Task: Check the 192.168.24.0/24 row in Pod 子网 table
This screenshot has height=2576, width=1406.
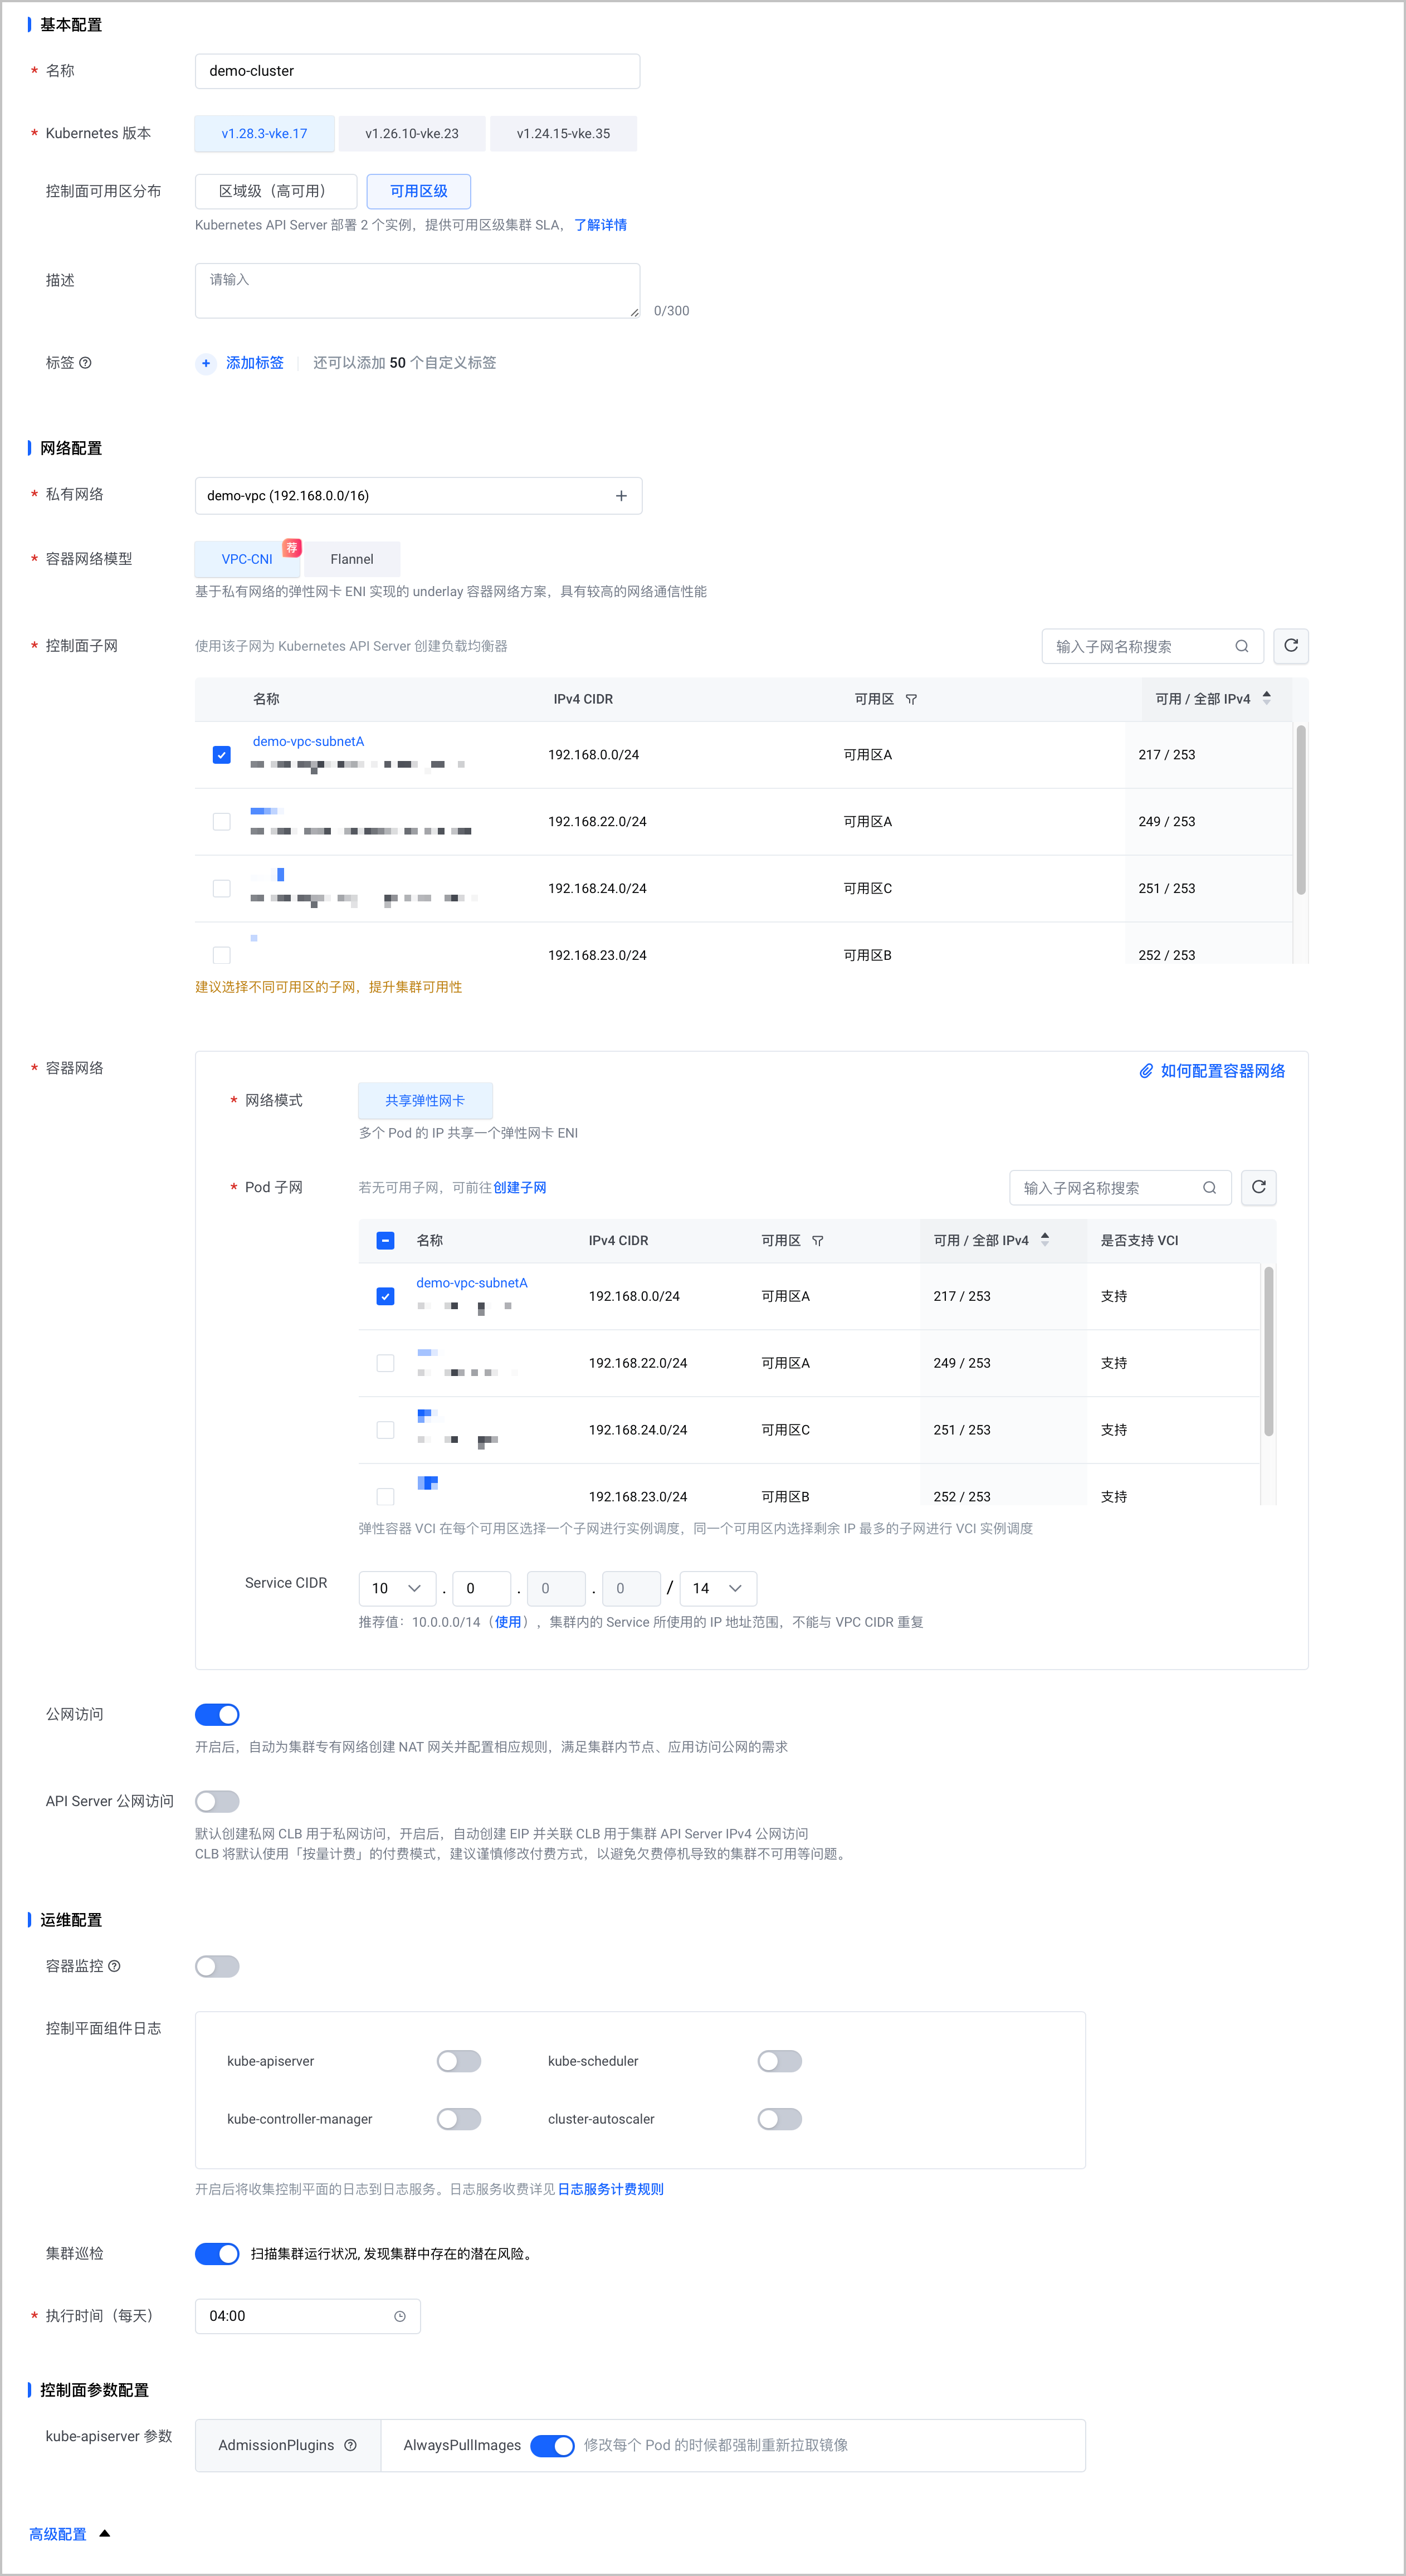Action: [x=385, y=1431]
